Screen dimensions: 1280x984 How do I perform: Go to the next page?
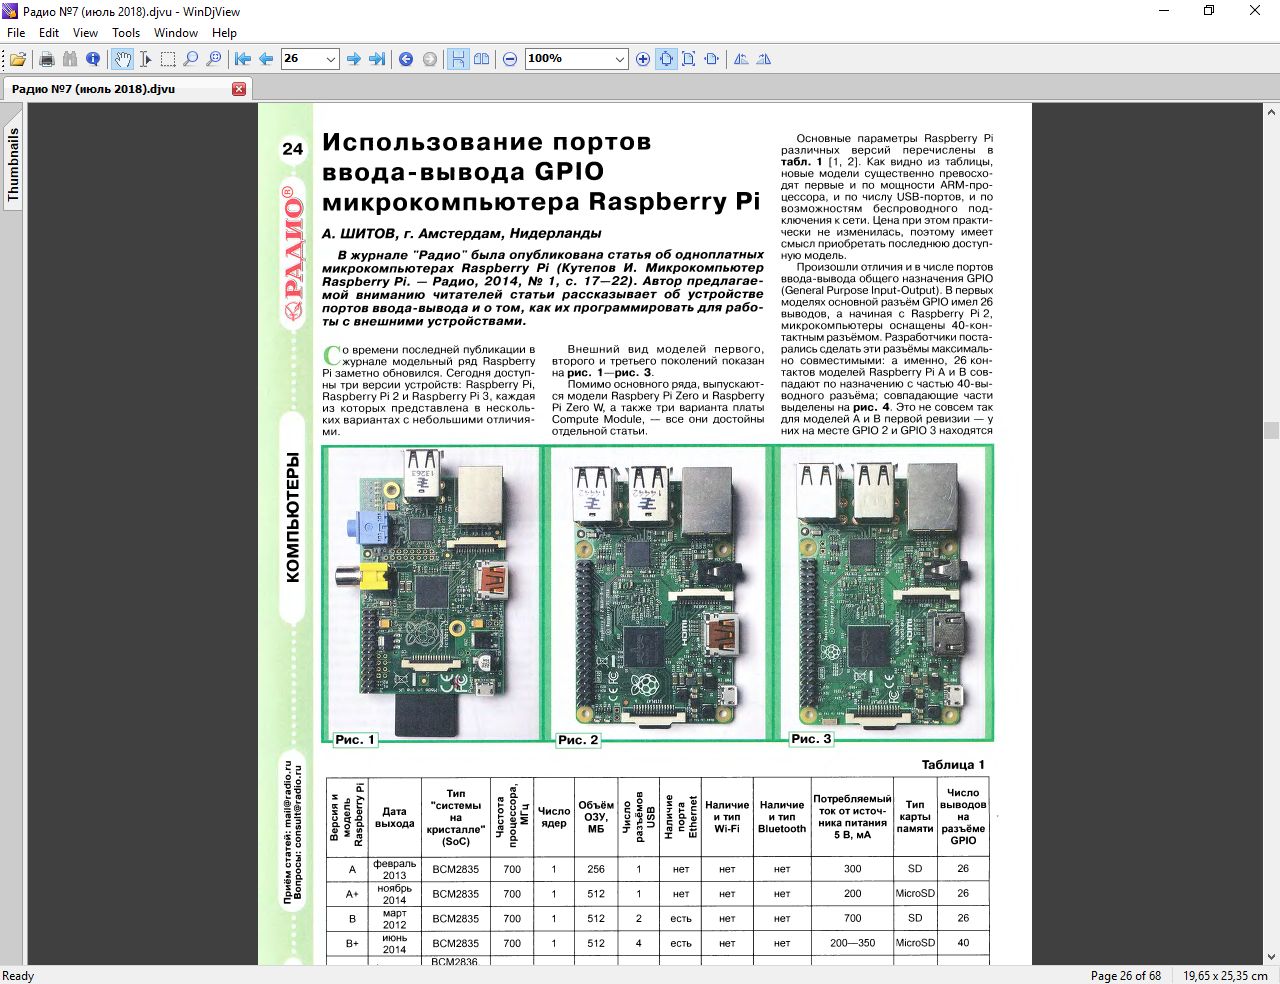(x=354, y=59)
